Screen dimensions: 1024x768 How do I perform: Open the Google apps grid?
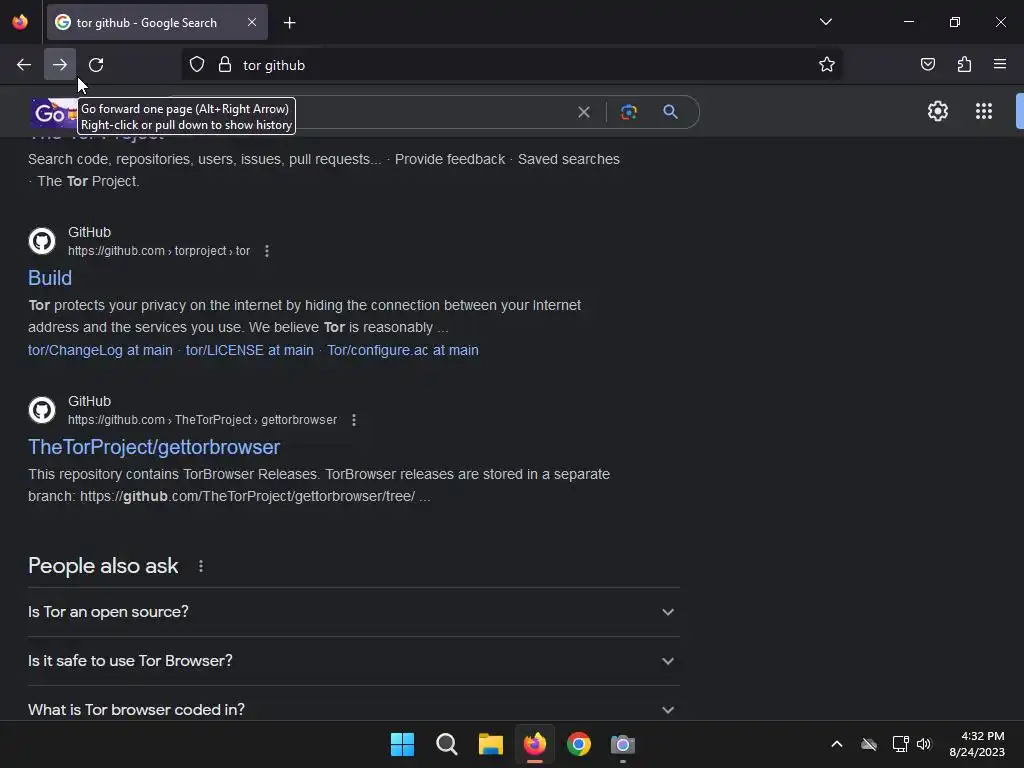pos(984,111)
